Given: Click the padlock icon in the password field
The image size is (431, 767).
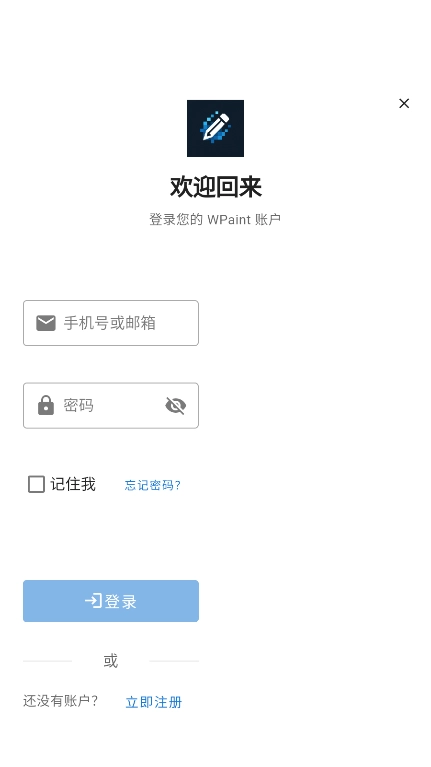Looking at the screenshot, I should pyautogui.click(x=46, y=406).
